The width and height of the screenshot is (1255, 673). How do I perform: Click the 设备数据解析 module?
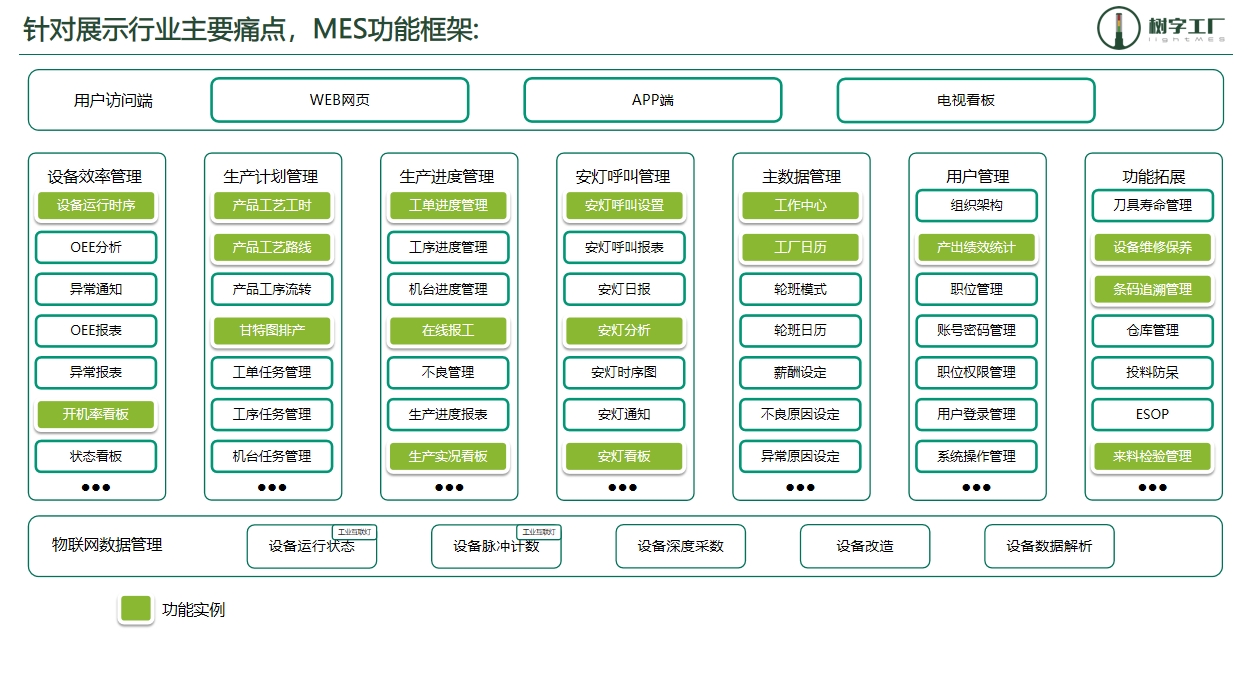coord(1050,545)
